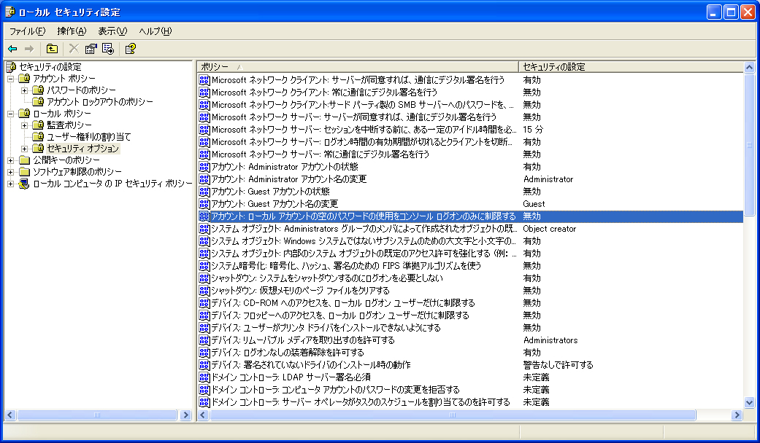Click policy icon for LDAP サーバー署名必須 row

pos(204,378)
